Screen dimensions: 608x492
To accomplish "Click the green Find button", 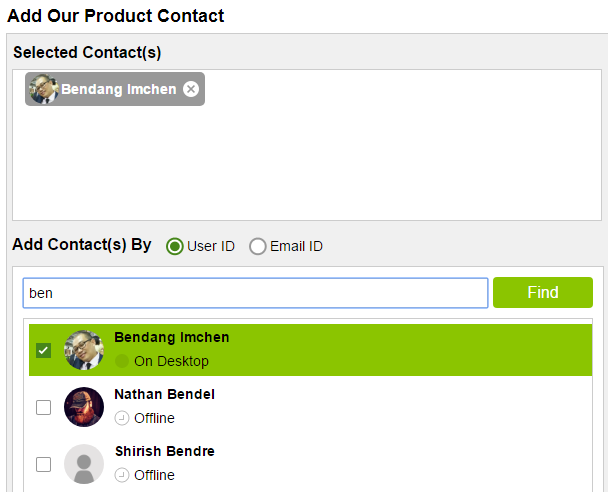I will tap(542, 292).
